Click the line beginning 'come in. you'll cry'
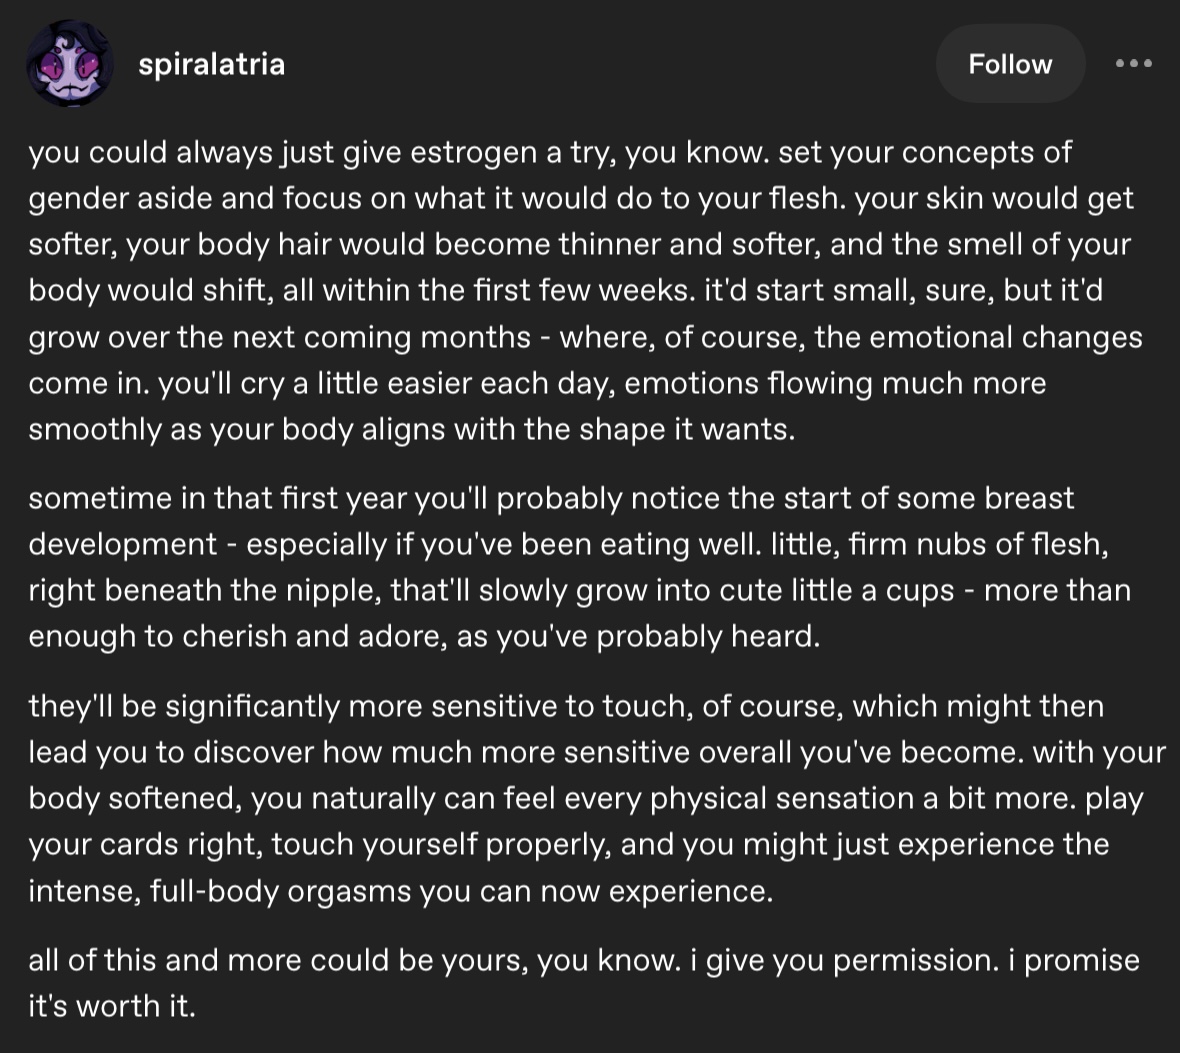Image resolution: width=1180 pixels, height=1053 pixels. point(537,383)
